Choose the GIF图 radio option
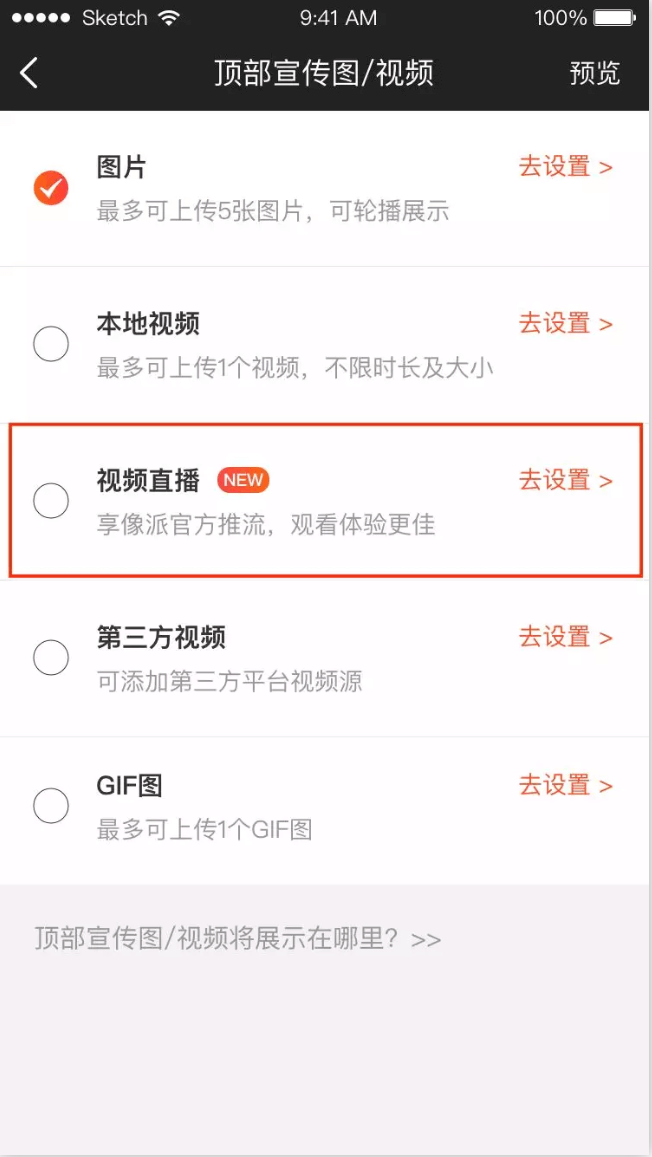The image size is (652, 1157). click(51, 805)
